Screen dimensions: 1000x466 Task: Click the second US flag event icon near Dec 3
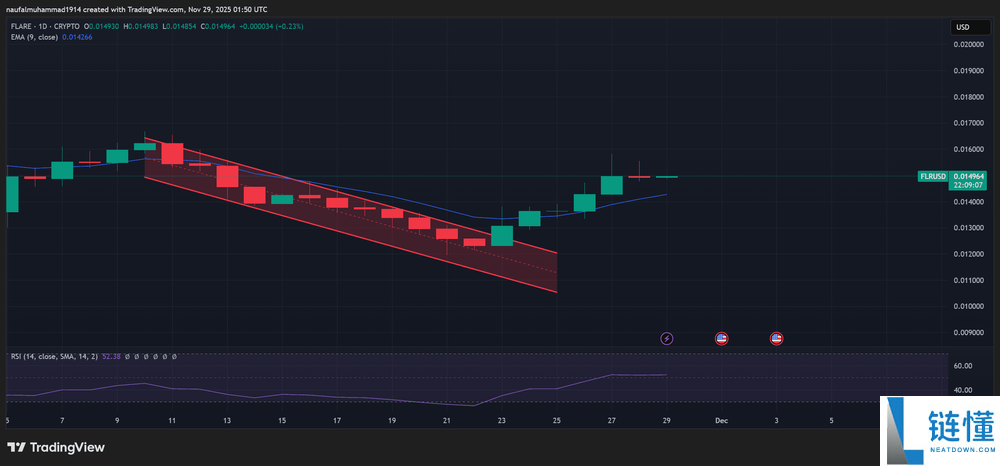coord(775,339)
